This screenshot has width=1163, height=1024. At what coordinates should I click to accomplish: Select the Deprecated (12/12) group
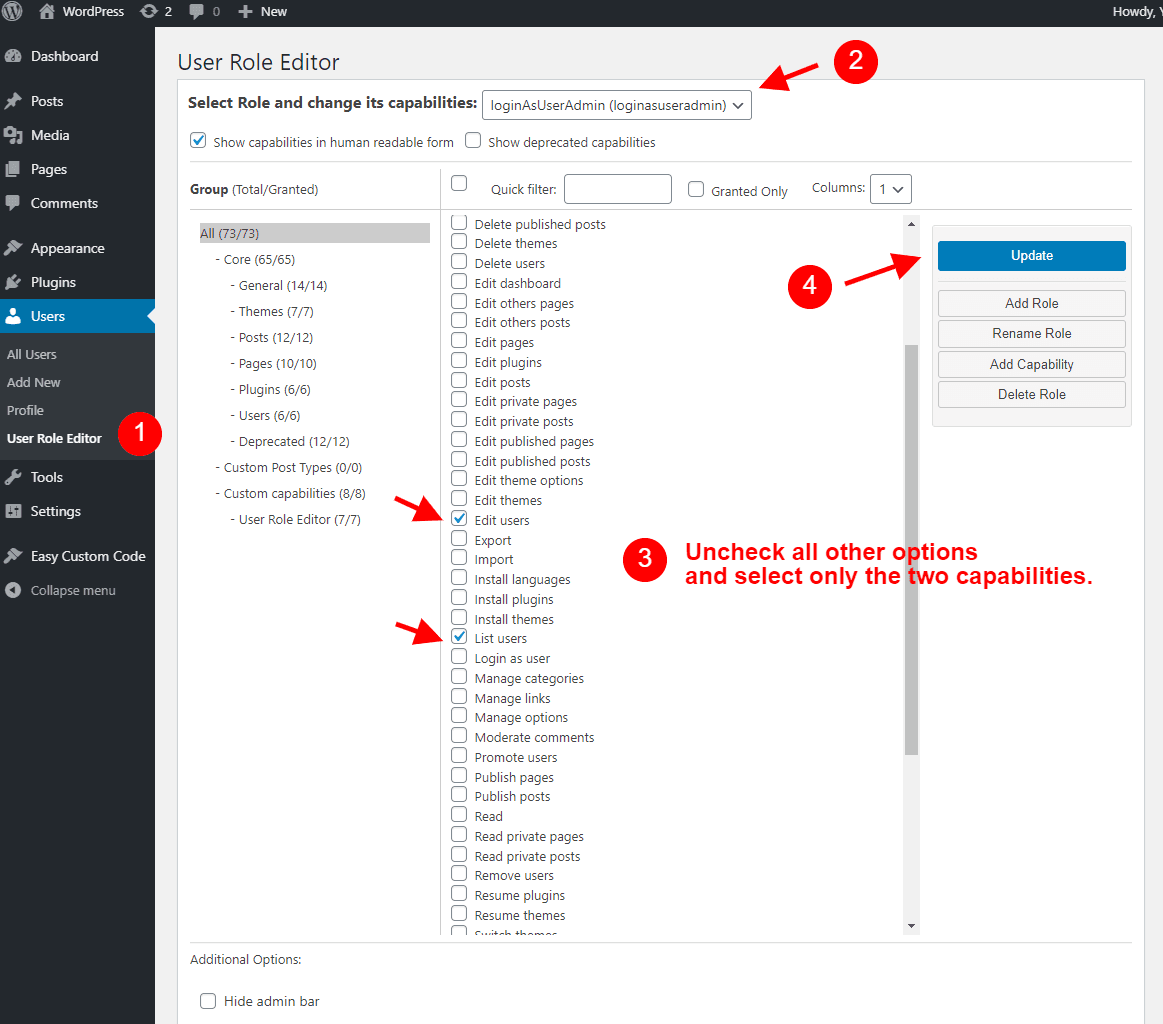(x=294, y=441)
